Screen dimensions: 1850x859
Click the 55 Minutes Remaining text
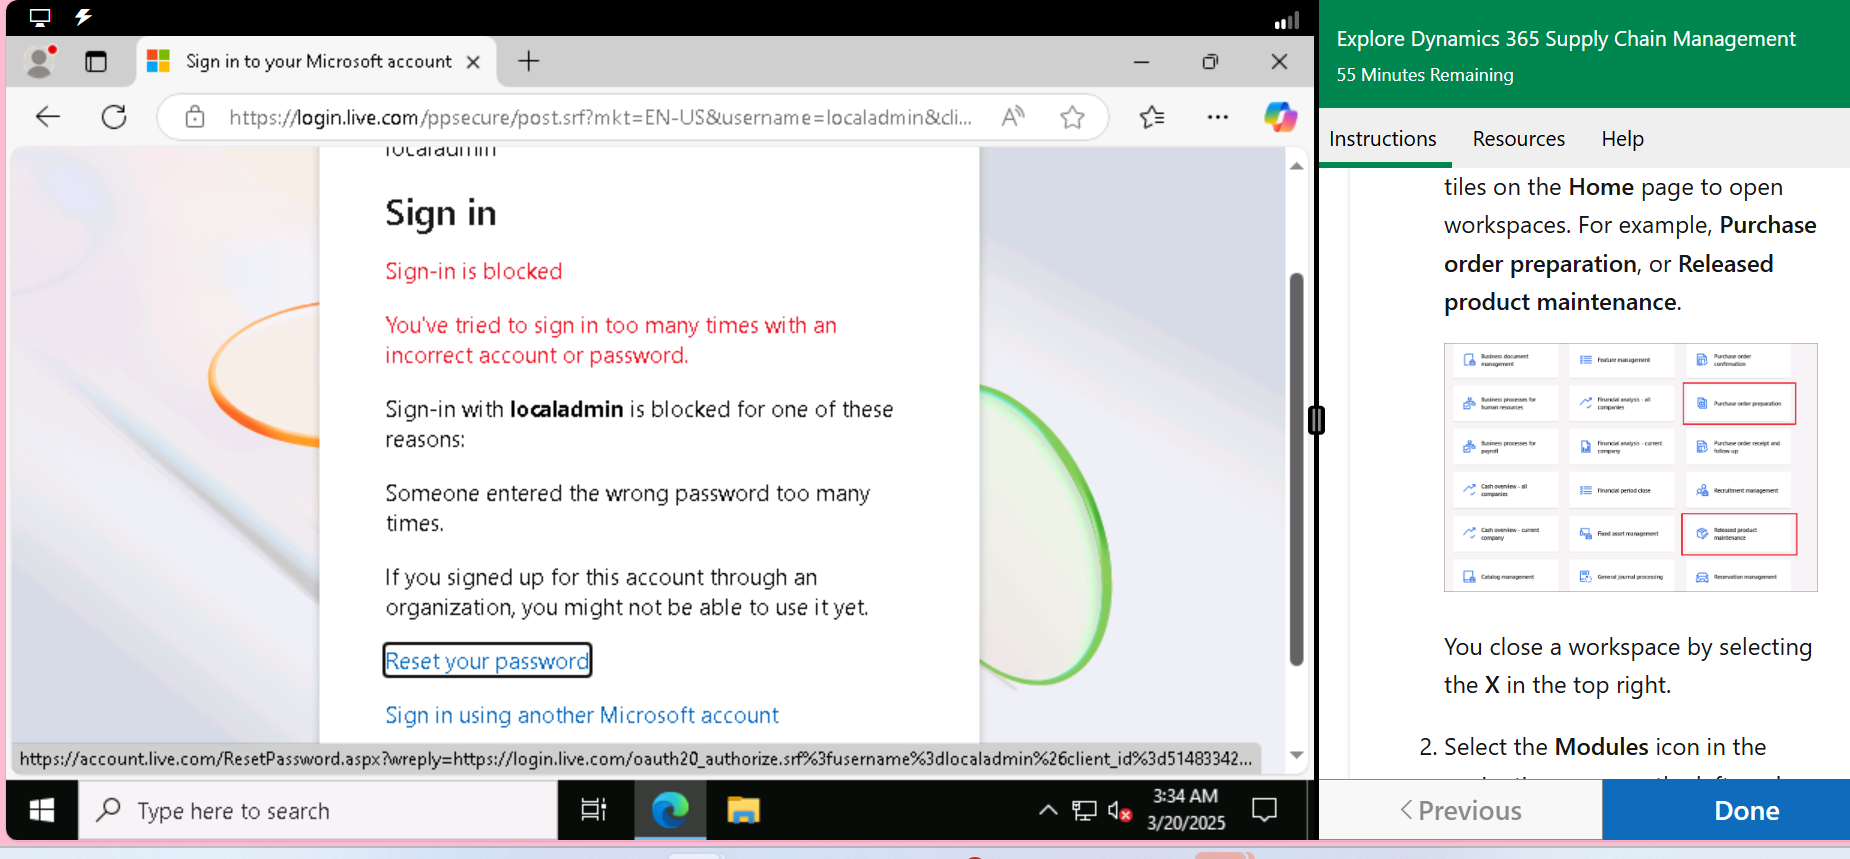[1425, 75]
